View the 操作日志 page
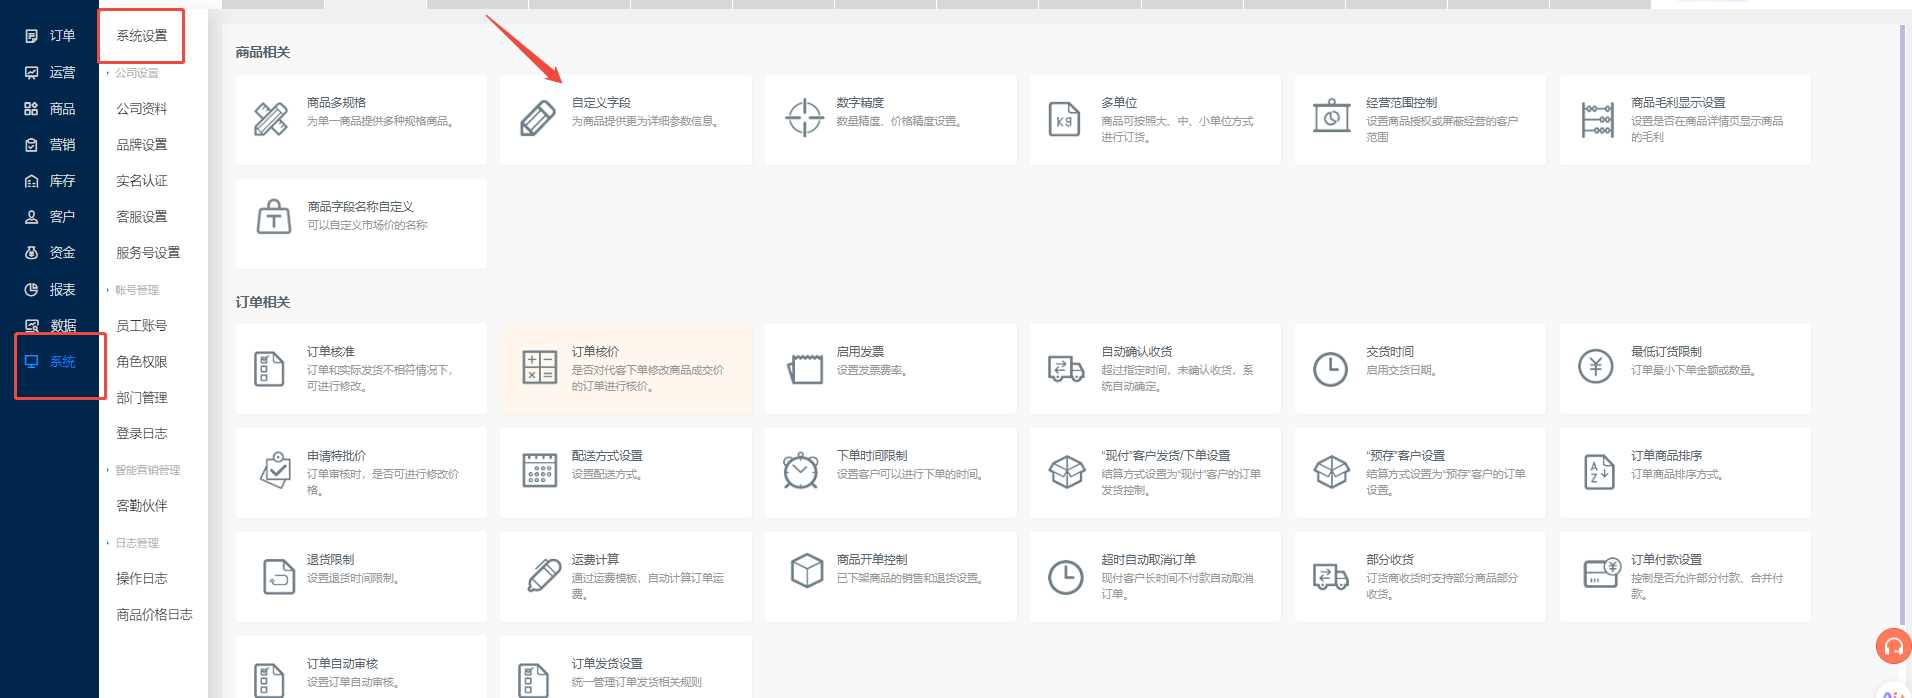The height and width of the screenshot is (698, 1912). tap(142, 579)
